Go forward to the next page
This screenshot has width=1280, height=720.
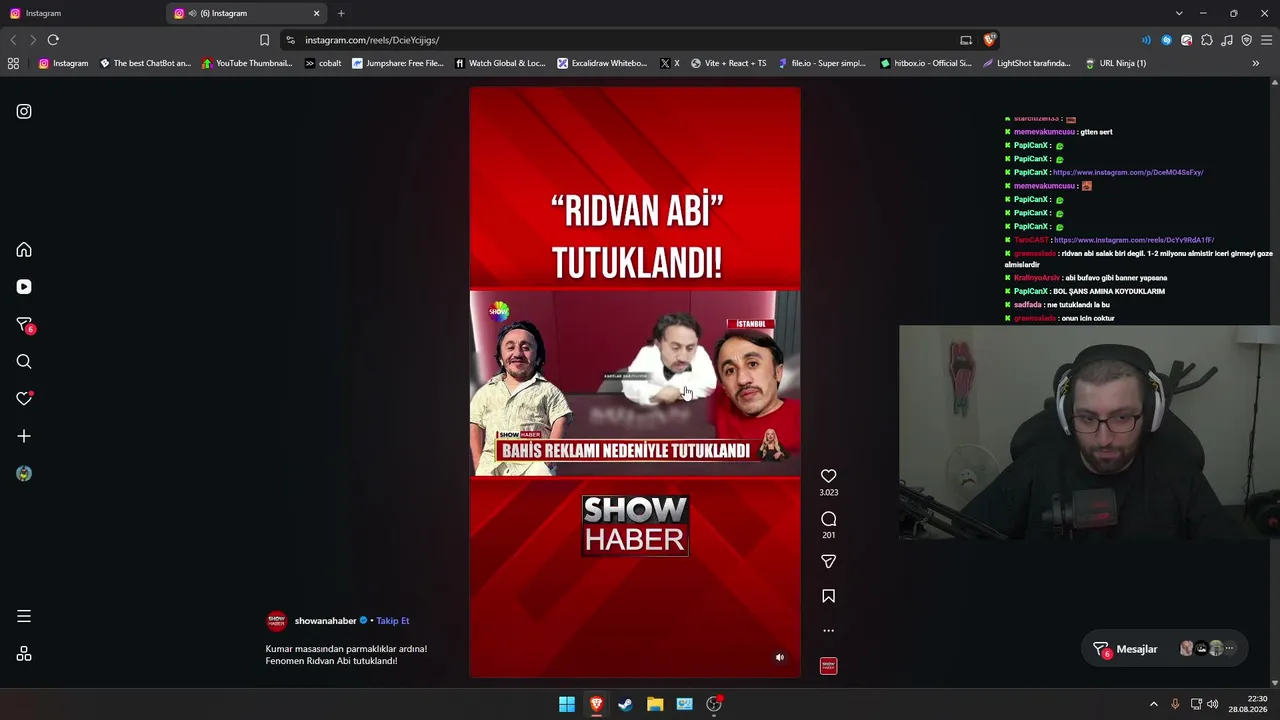tap(33, 40)
